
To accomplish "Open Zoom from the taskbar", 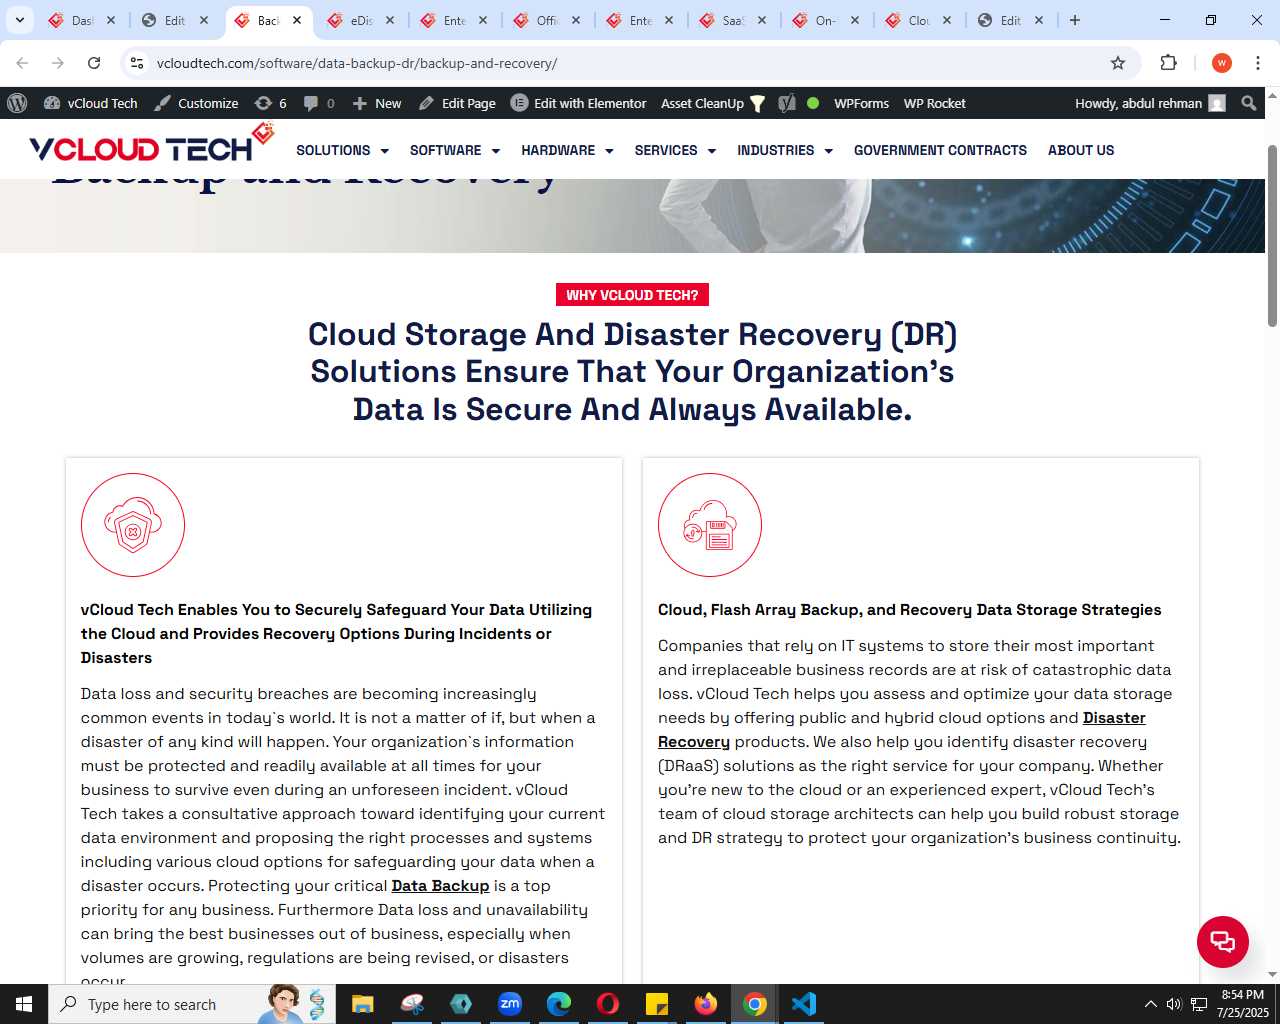I will pos(510,1004).
